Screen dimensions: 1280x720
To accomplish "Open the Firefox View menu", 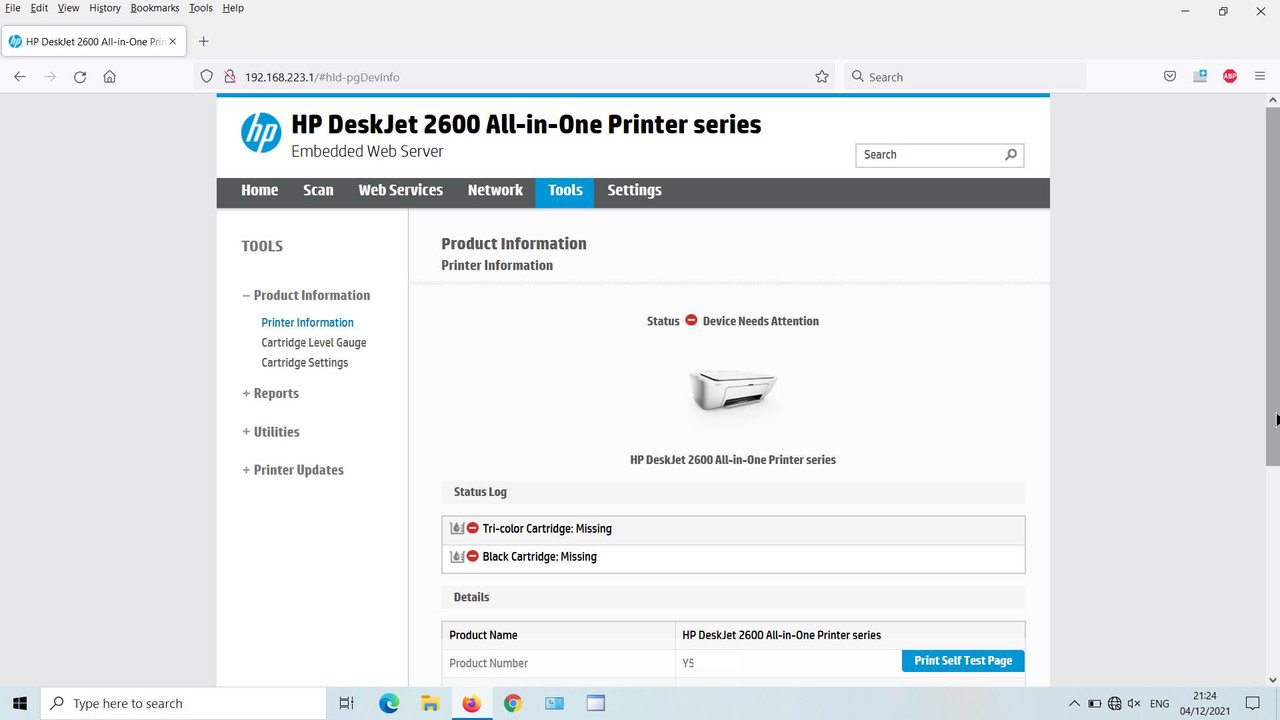I will [x=68, y=8].
